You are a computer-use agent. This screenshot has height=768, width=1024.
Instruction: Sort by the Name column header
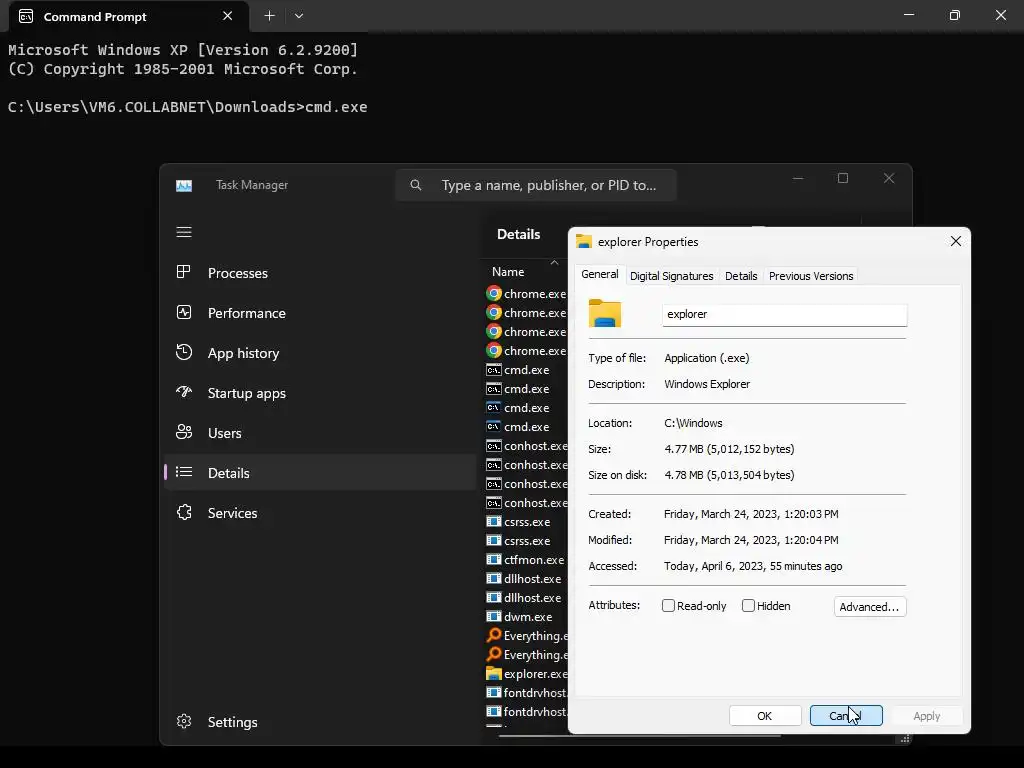[x=508, y=272]
